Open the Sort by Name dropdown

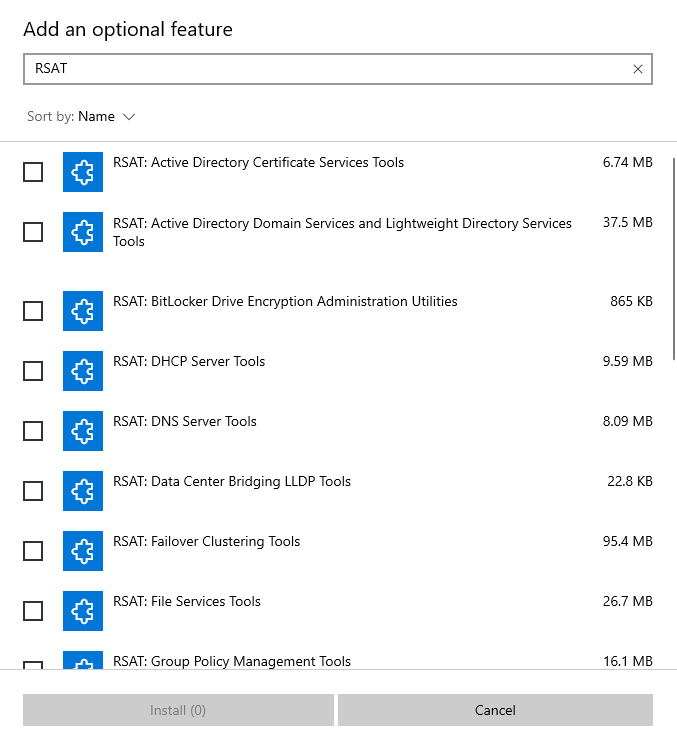[81, 116]
